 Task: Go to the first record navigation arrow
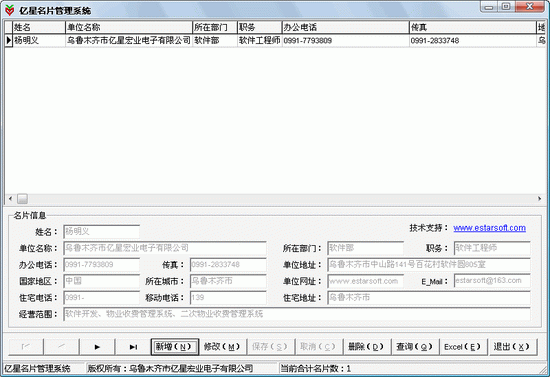coord(26,347)
